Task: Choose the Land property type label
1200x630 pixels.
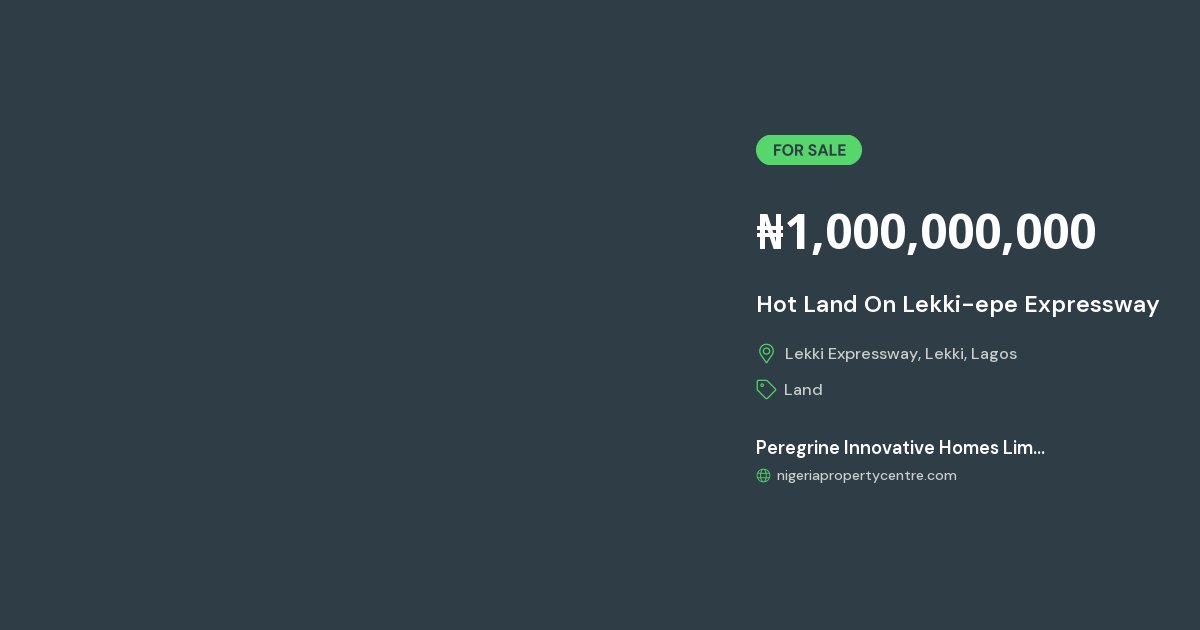Action: pos(803,390)
